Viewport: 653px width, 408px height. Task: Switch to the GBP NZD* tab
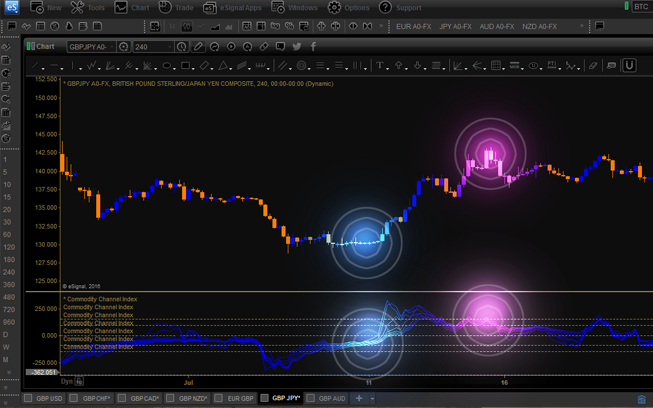187,398
